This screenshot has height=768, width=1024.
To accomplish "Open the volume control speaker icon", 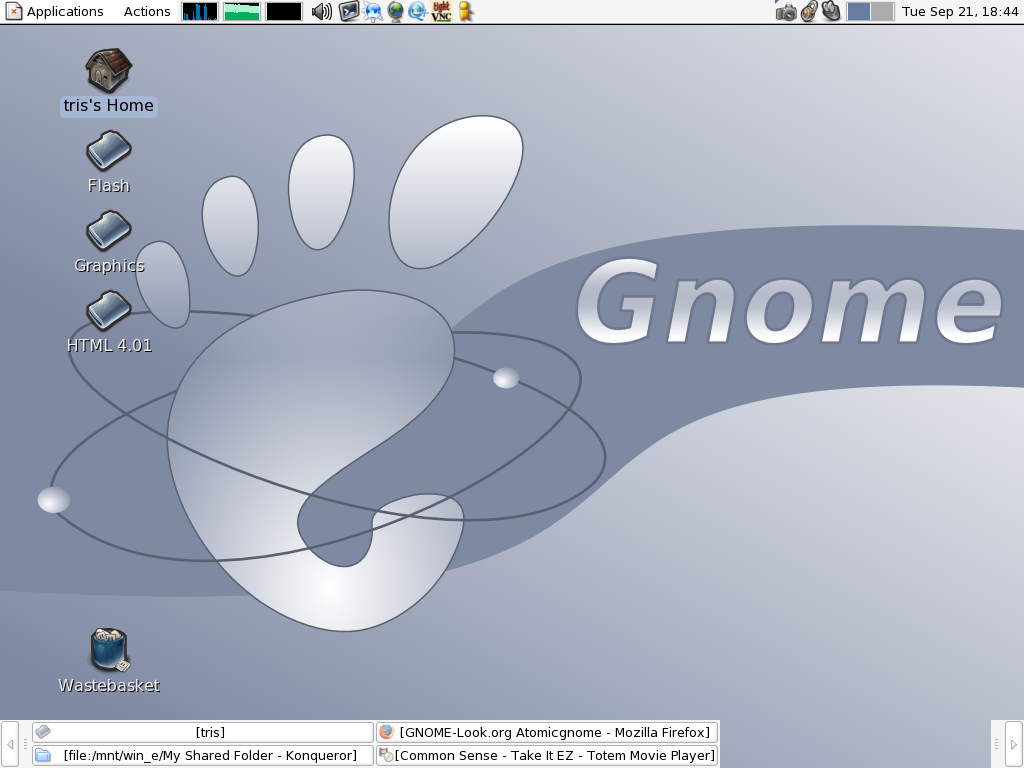I will coord(321,11).
